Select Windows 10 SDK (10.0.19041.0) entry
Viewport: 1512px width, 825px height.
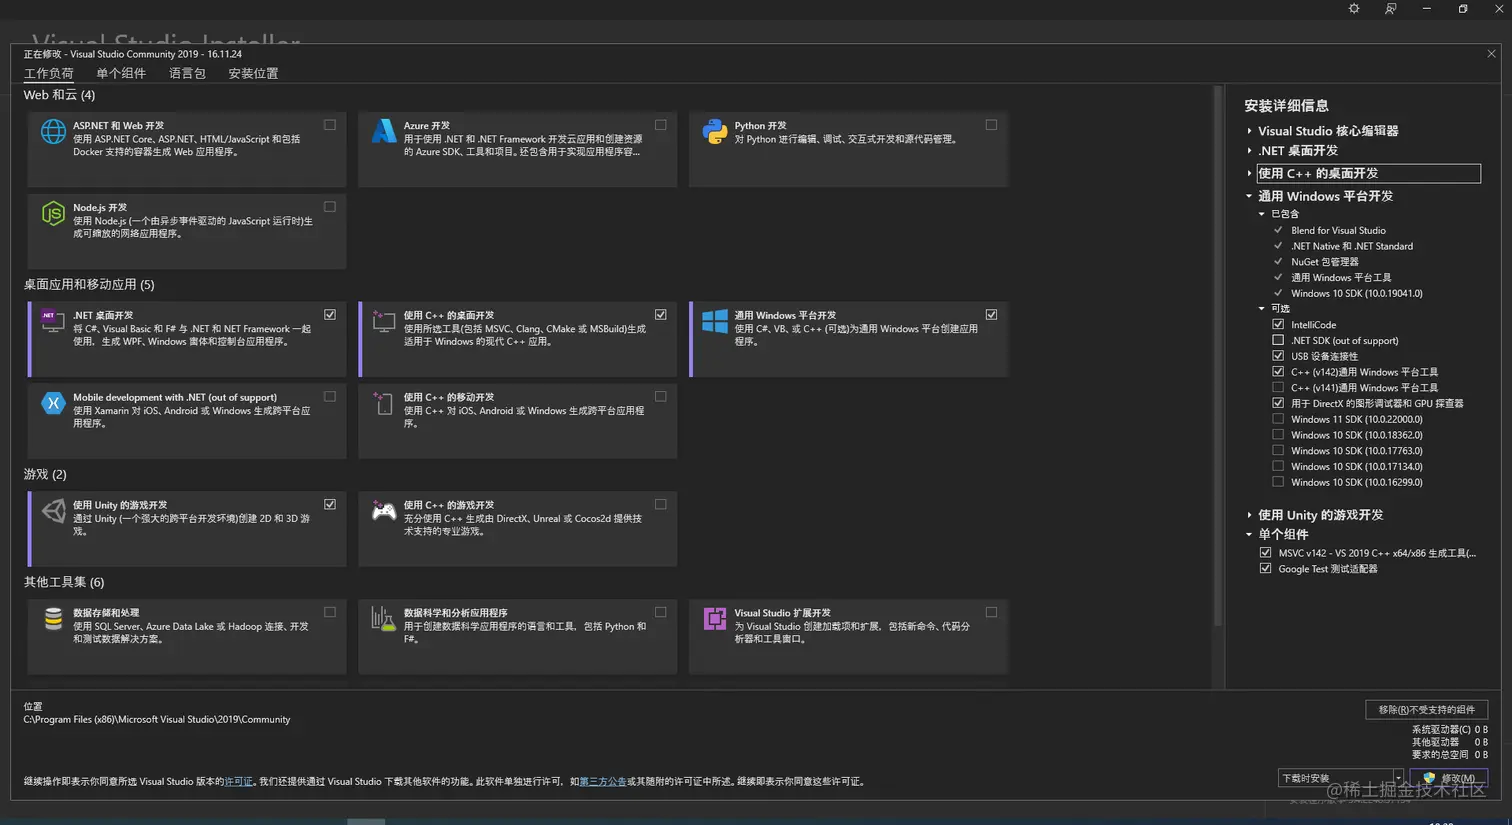(x=1356, y=294)
